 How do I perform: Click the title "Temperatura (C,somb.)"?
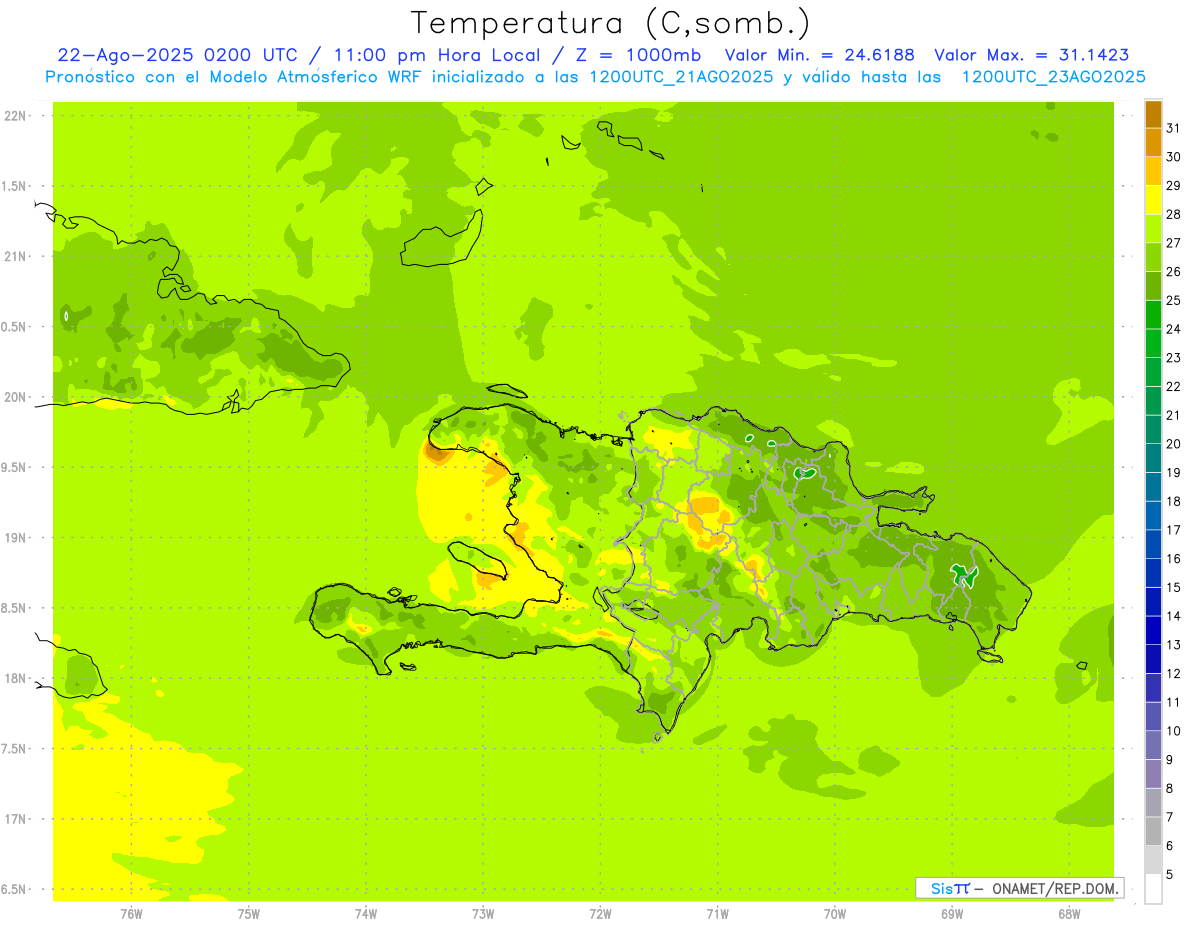click(611, 23)
